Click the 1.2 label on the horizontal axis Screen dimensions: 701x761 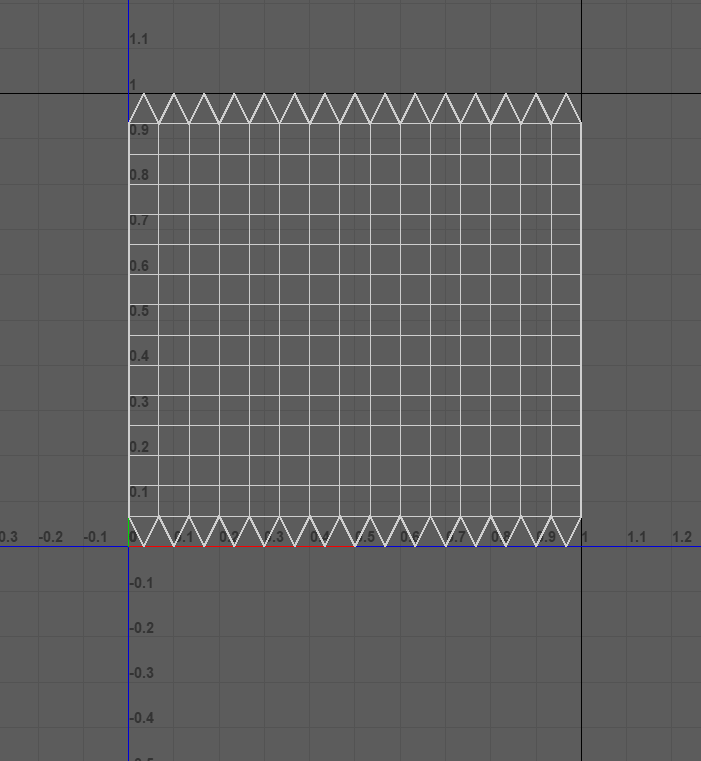click(x=682, y=538)
